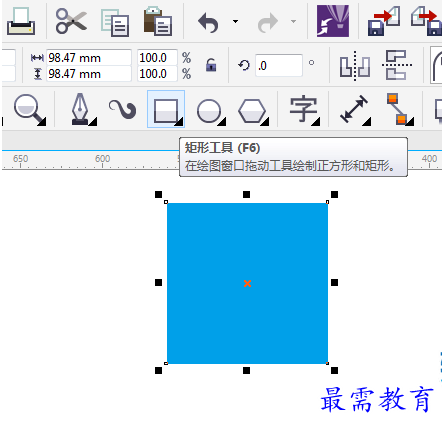
Task: Click the top-middle selection handle
Action: tap(246, 194)
